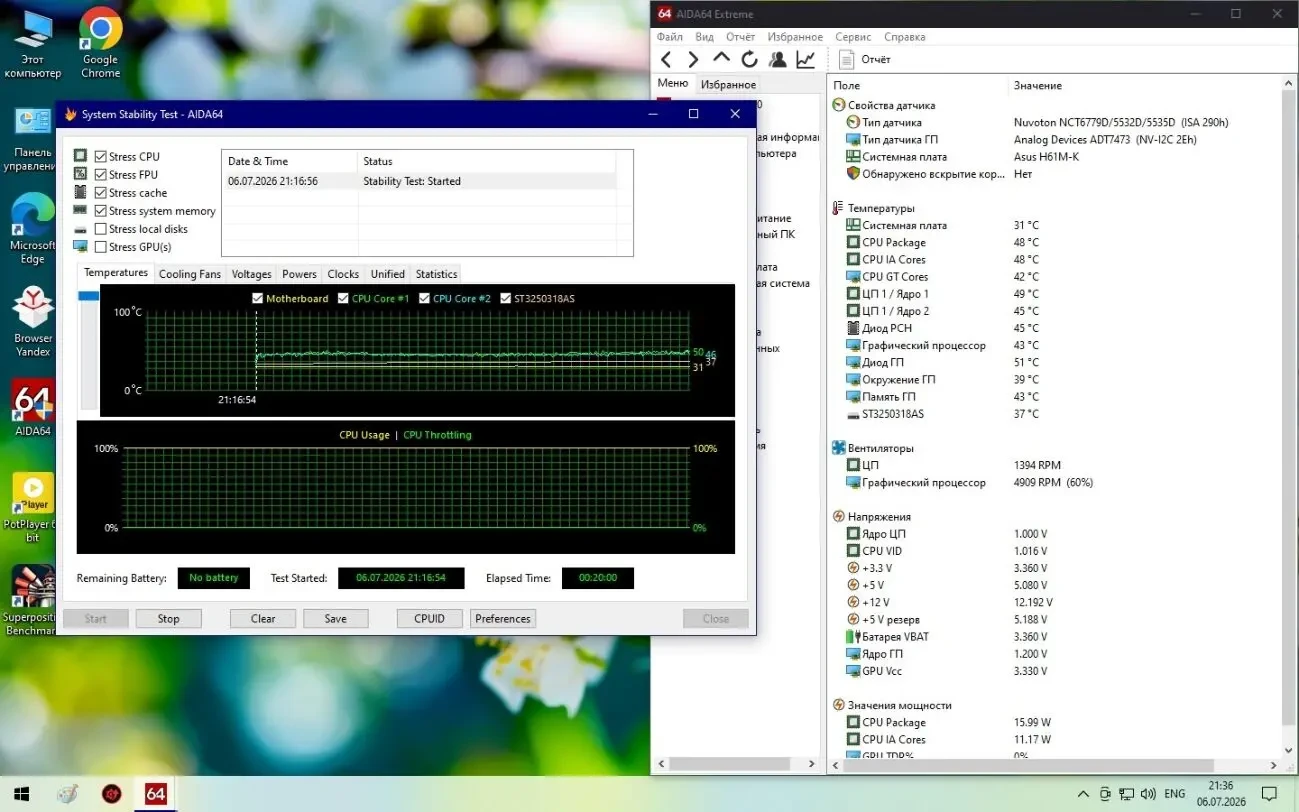Enable Stress GPU(s) checkbox
The width and height of the screenshot is (1299, 812).
click(100, 247)
